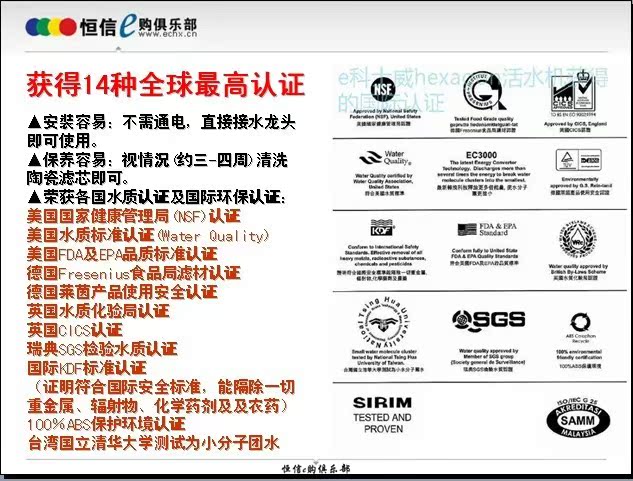Click the SAMM Malaysia oval badge
Viewport: 633px width, 481px height.
click(578, 418)
